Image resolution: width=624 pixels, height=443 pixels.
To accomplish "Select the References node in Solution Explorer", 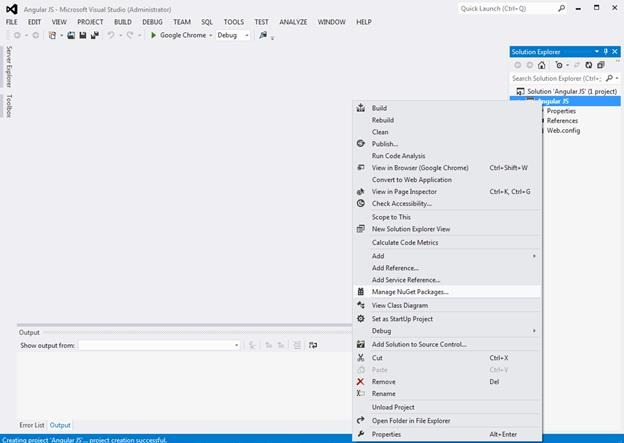I will point(562,121).
